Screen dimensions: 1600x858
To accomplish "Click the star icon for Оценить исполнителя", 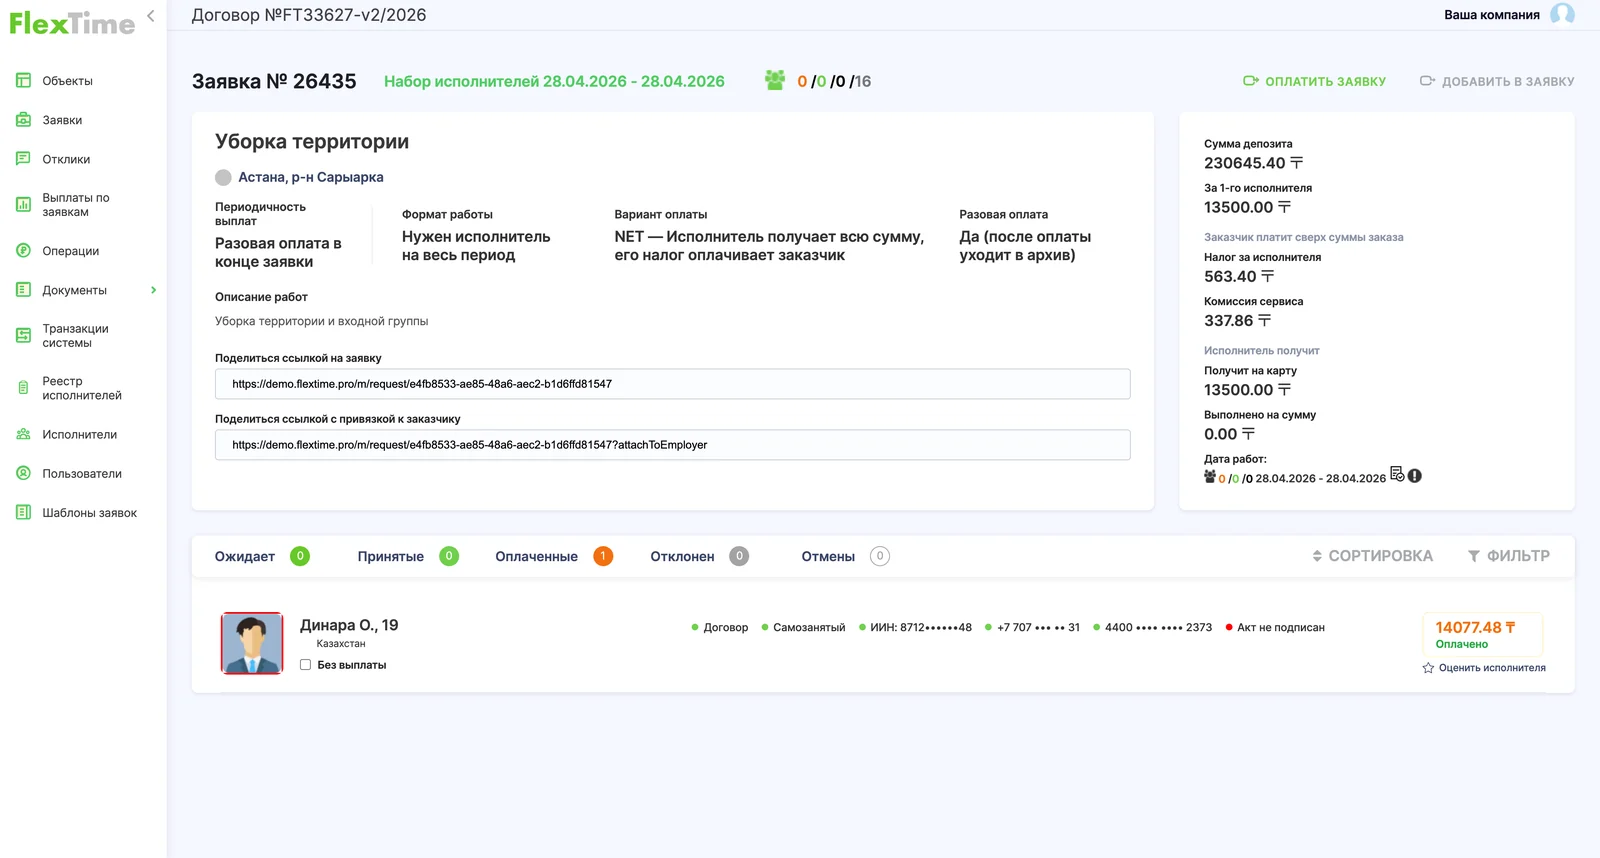I will 1428,668.
